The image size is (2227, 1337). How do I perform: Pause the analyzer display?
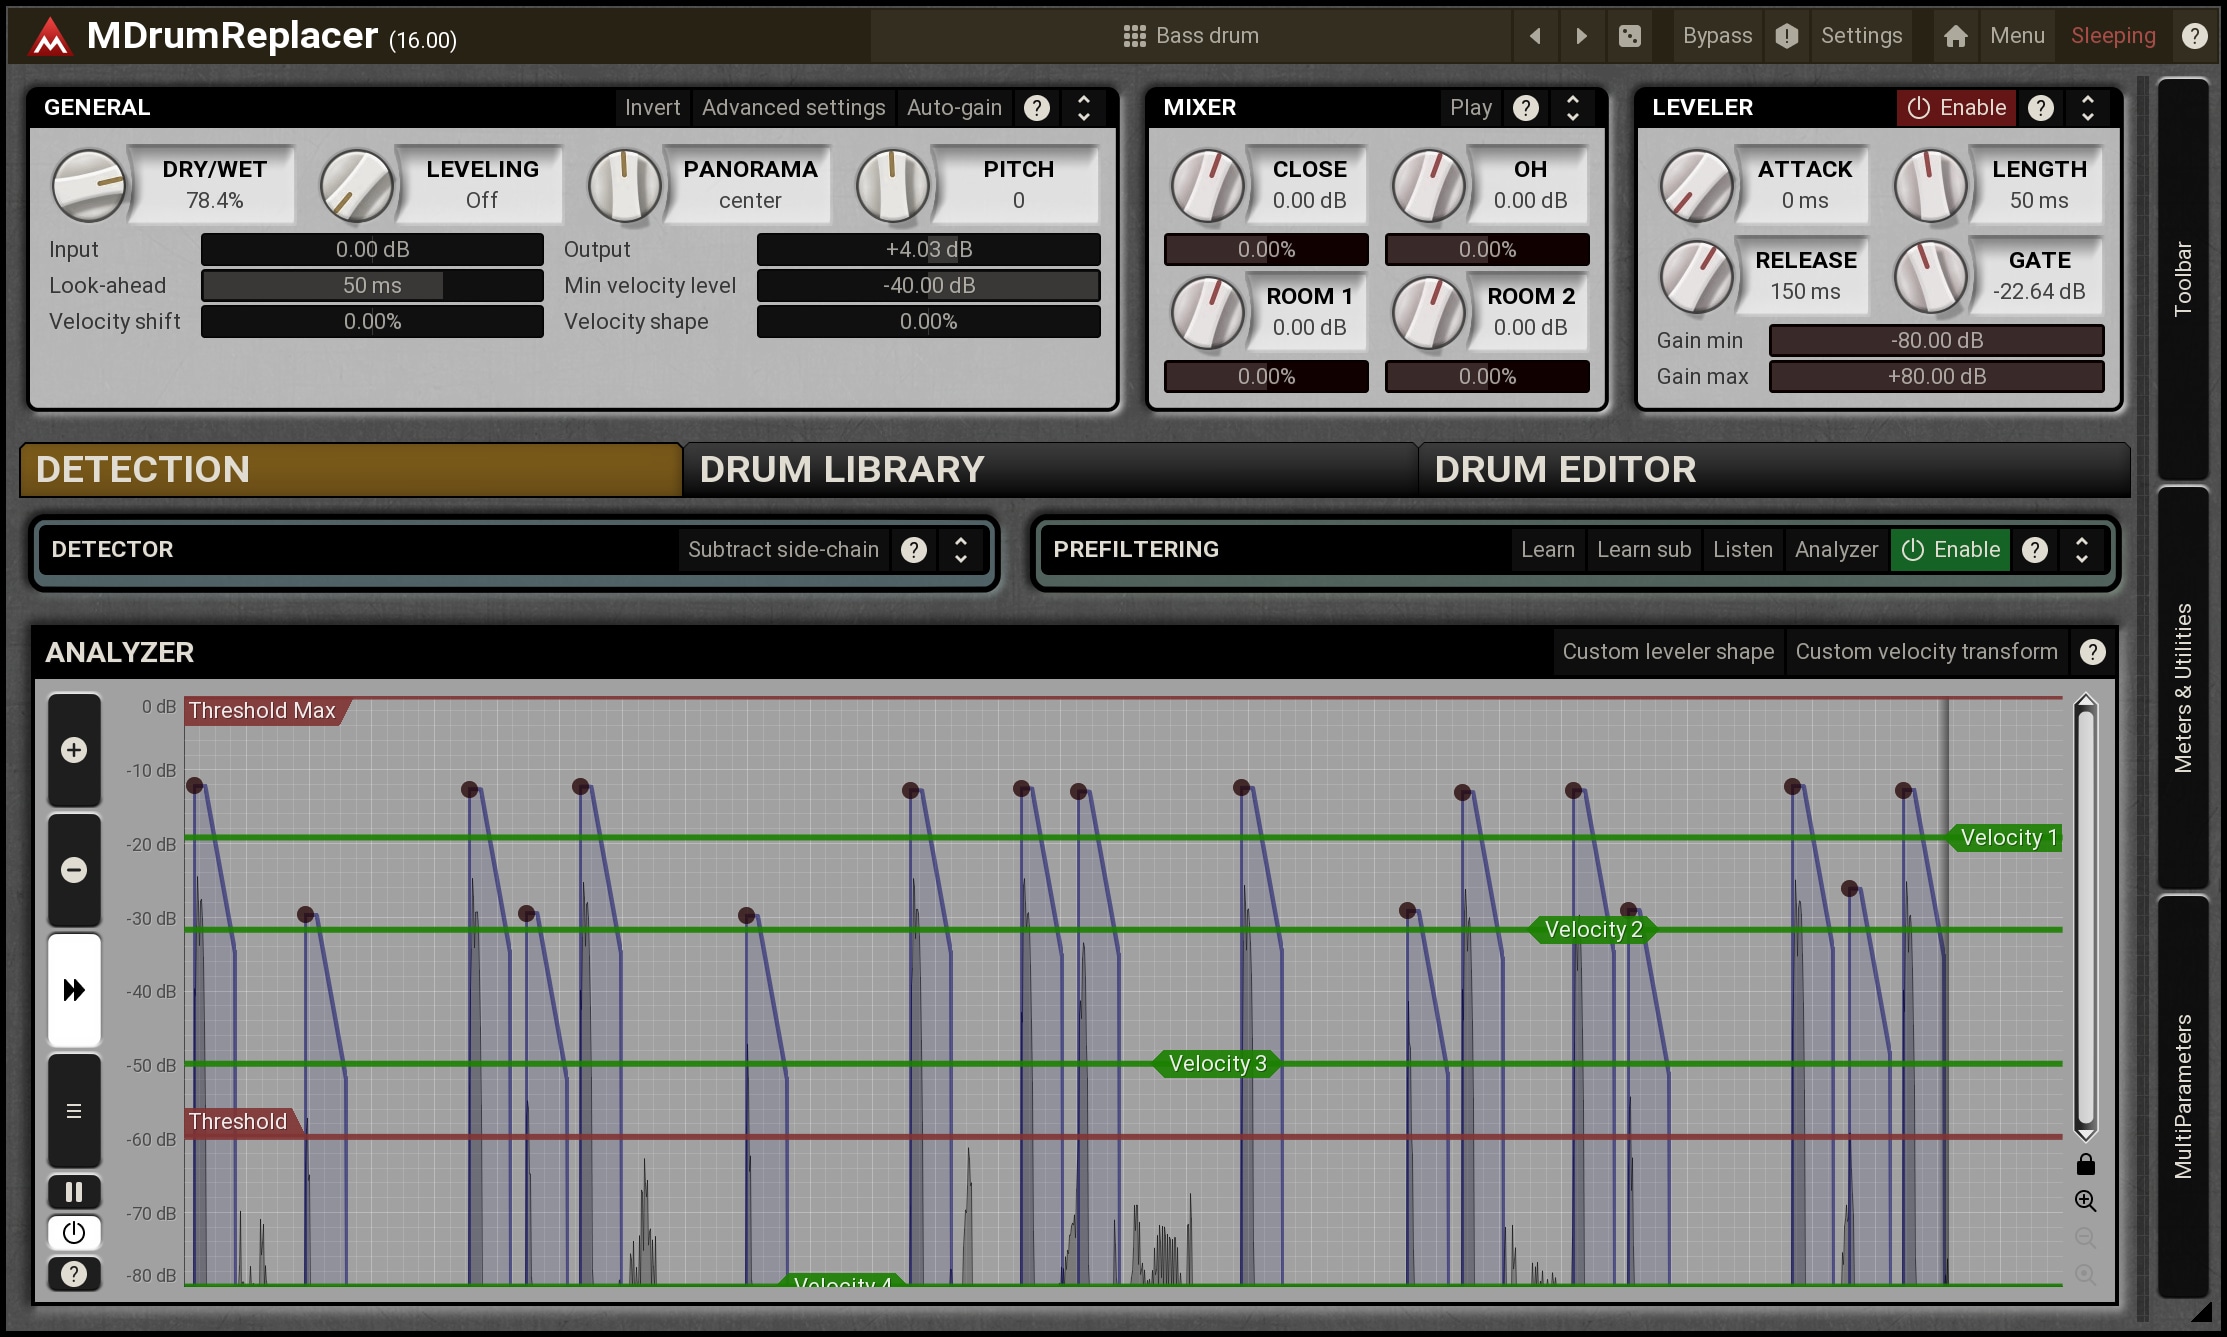(74, 1192)
